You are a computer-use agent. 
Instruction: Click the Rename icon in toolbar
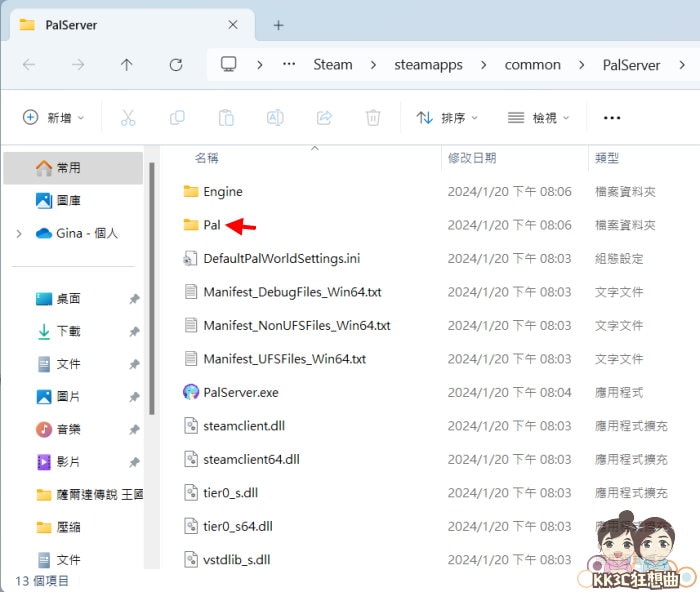[275, 118]
